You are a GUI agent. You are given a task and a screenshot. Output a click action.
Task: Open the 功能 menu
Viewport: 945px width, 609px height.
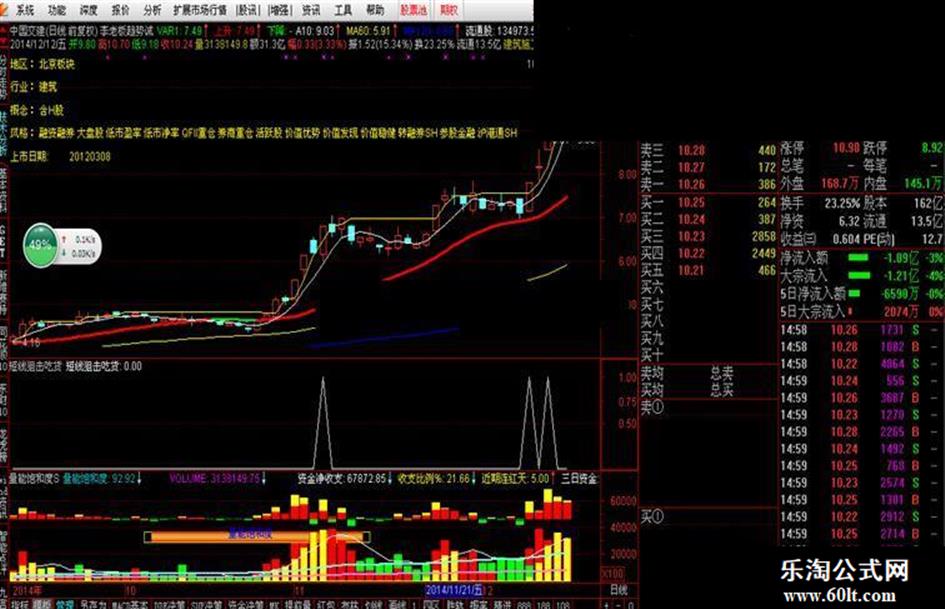[57, 10]
